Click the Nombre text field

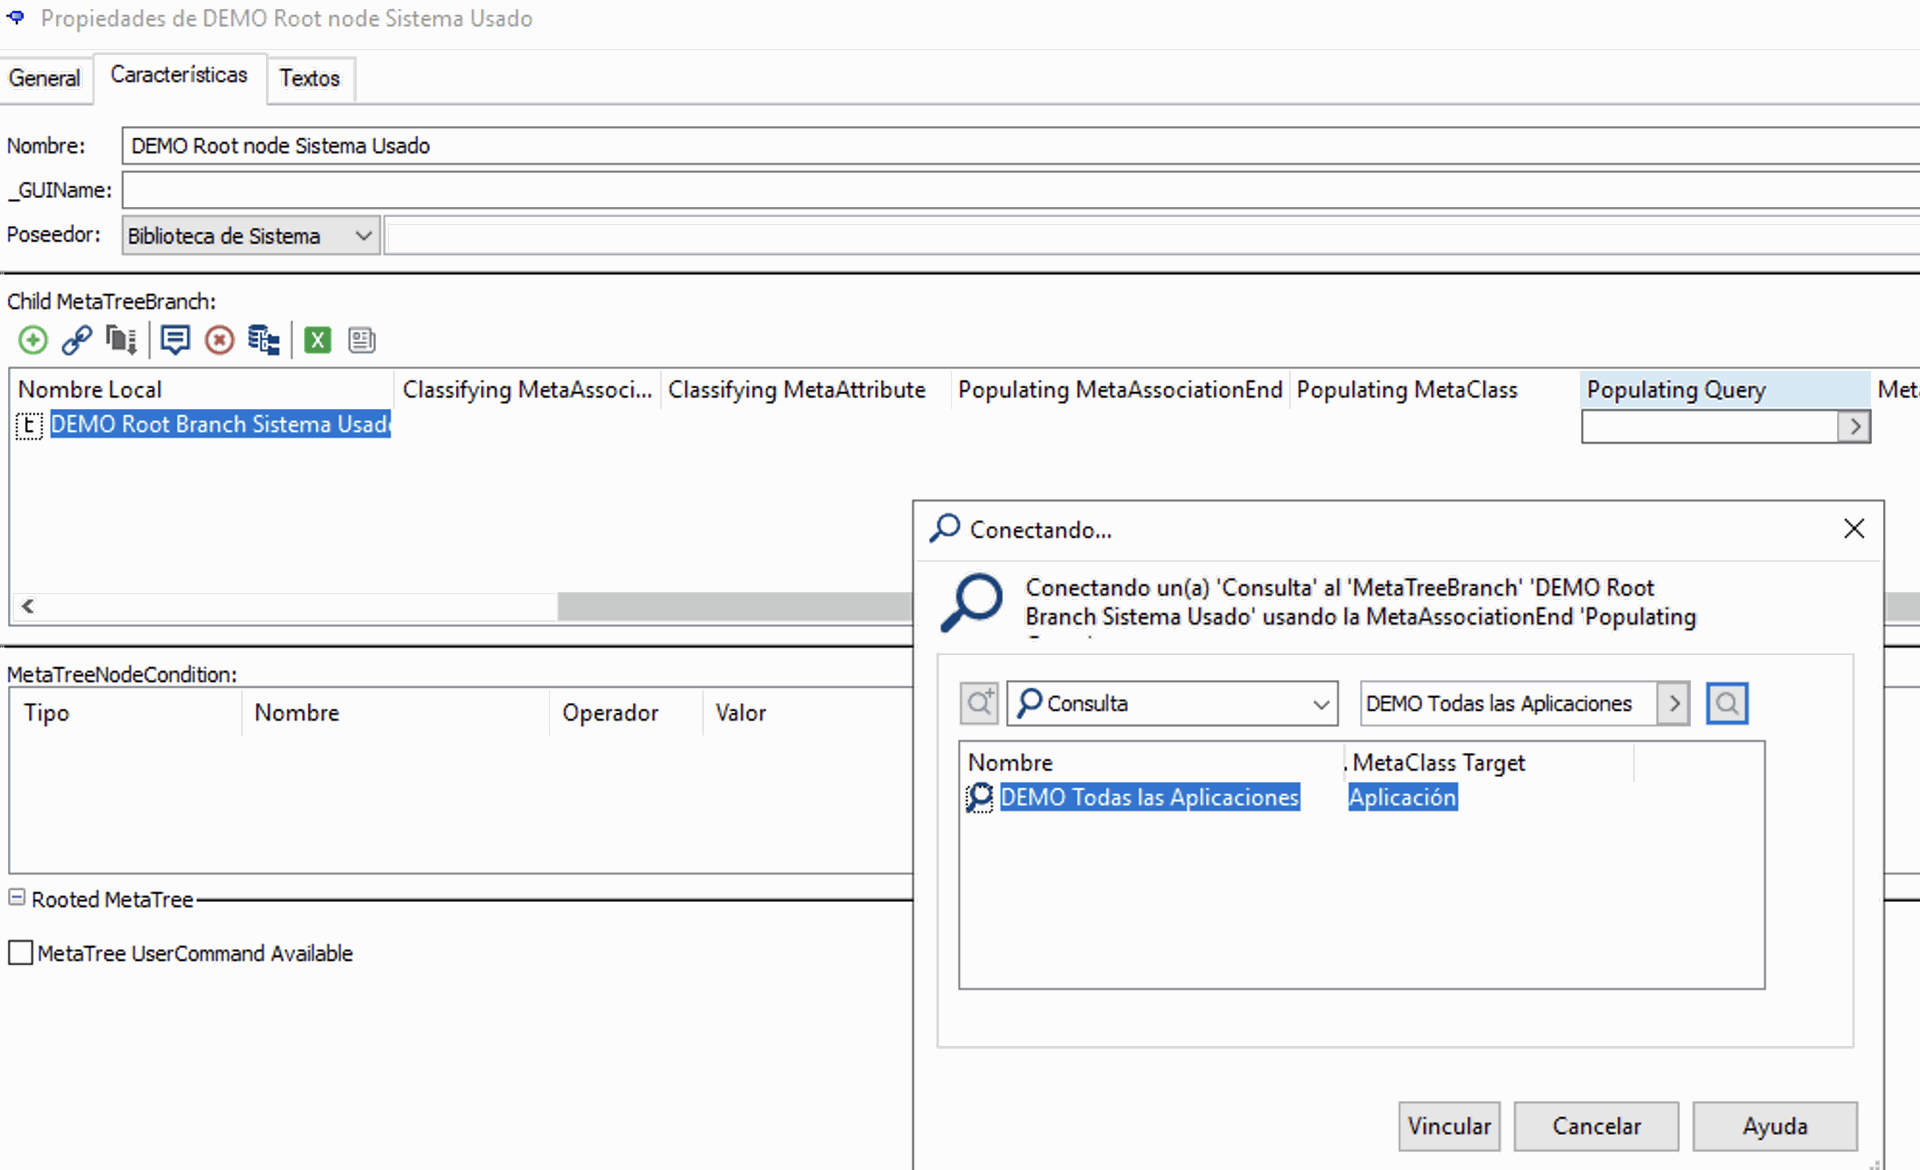coord(1020,146)
